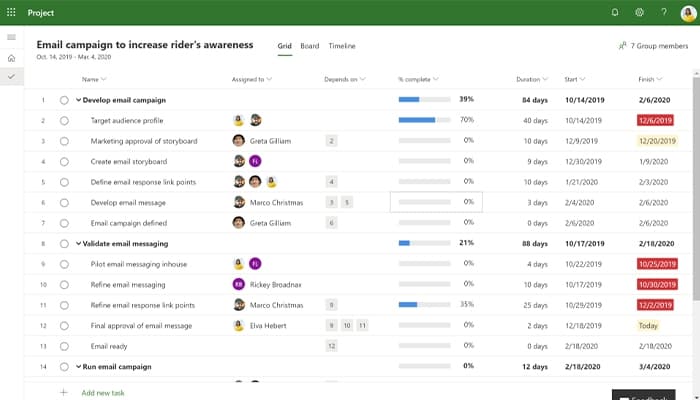This screenshot has height=400, width=700.
Task: Click Greta Gilliam avatar on Email campaign defined row
Action: tap(239, 223)
